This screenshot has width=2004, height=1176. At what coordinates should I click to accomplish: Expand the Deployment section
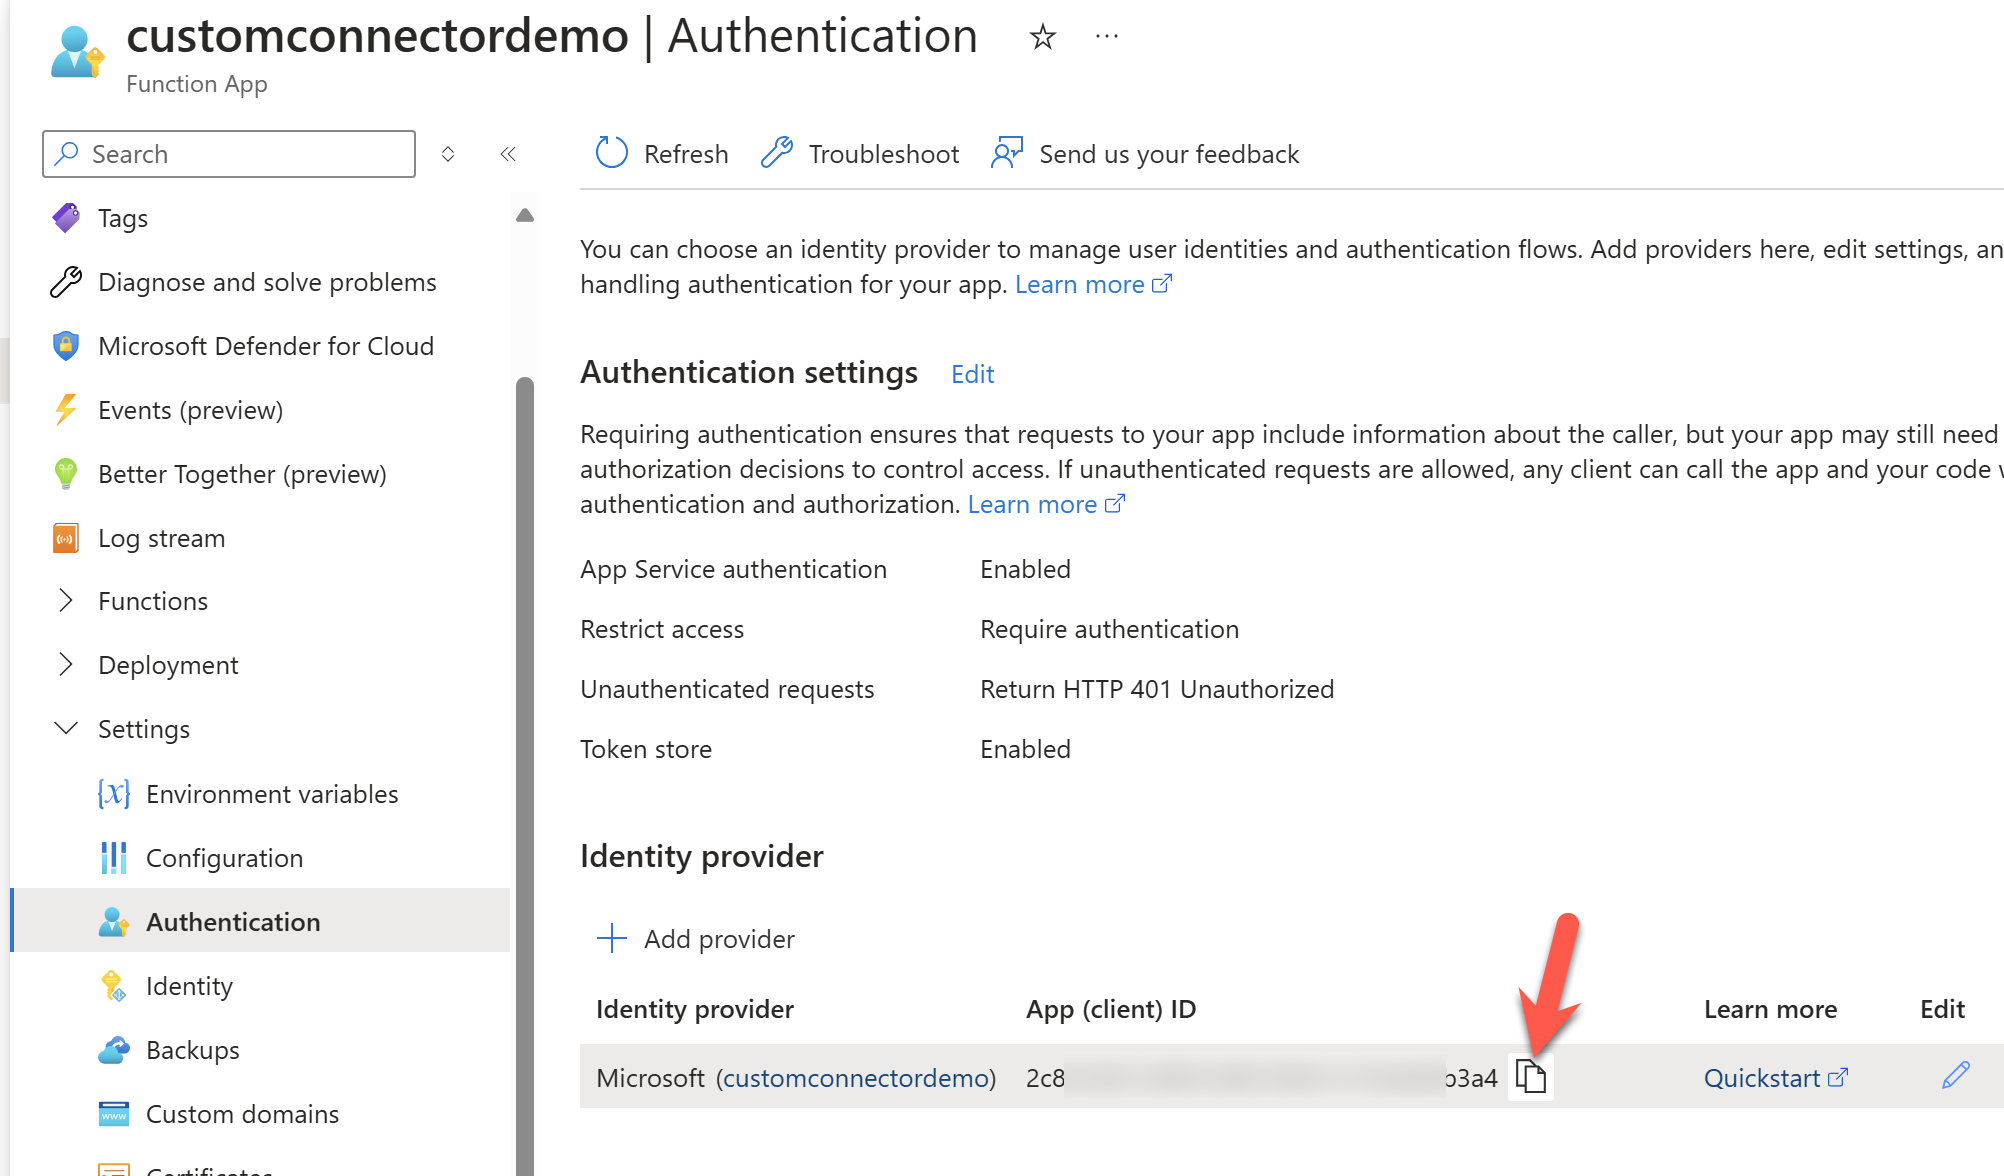coord(168,664)
